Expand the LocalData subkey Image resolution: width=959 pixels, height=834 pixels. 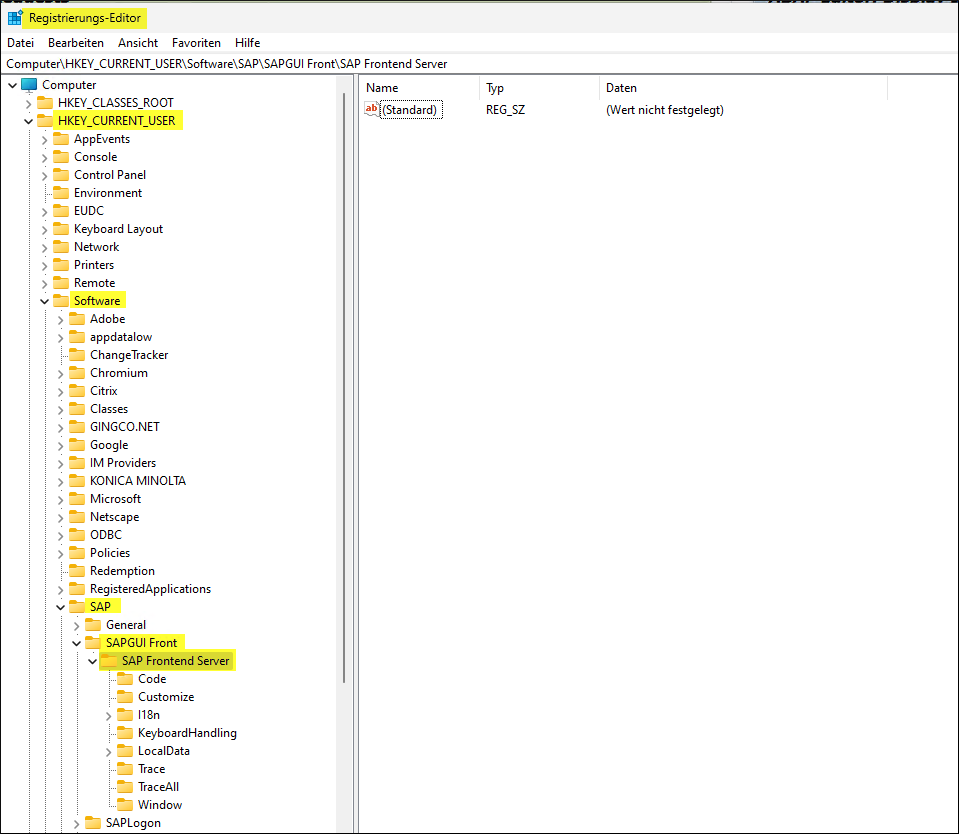click(108, 751)
